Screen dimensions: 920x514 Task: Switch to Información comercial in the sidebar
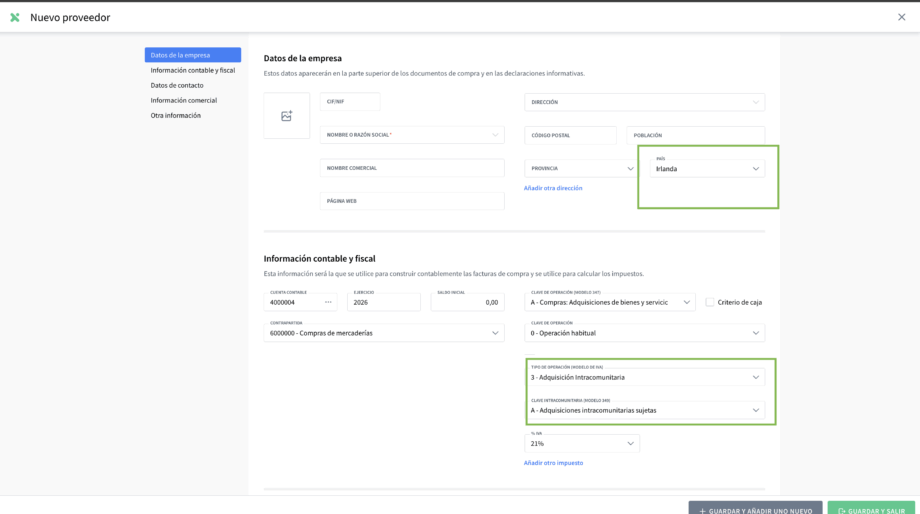184,100
